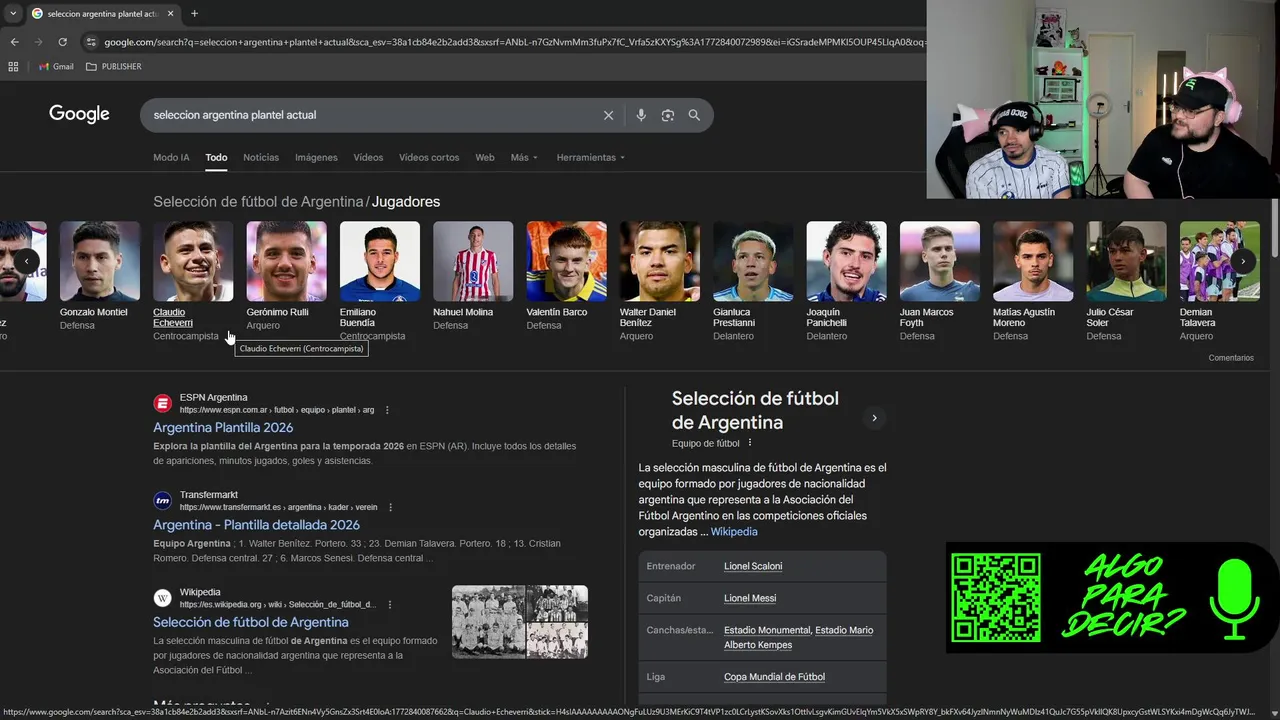Open Selección de fútbol de Argentina Wikipedia result

(x=251, y=622)
